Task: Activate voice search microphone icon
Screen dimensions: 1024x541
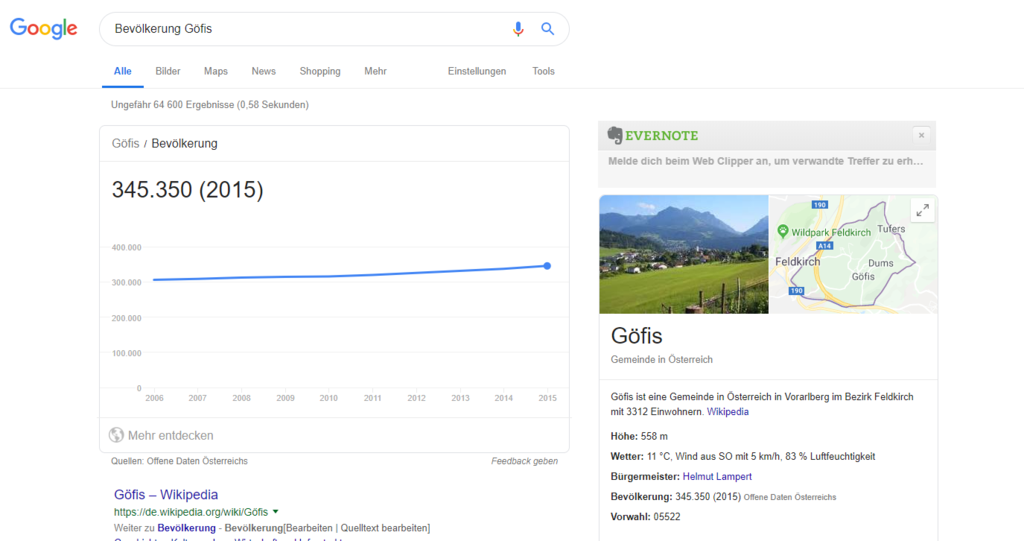Action: click(518, 29)
